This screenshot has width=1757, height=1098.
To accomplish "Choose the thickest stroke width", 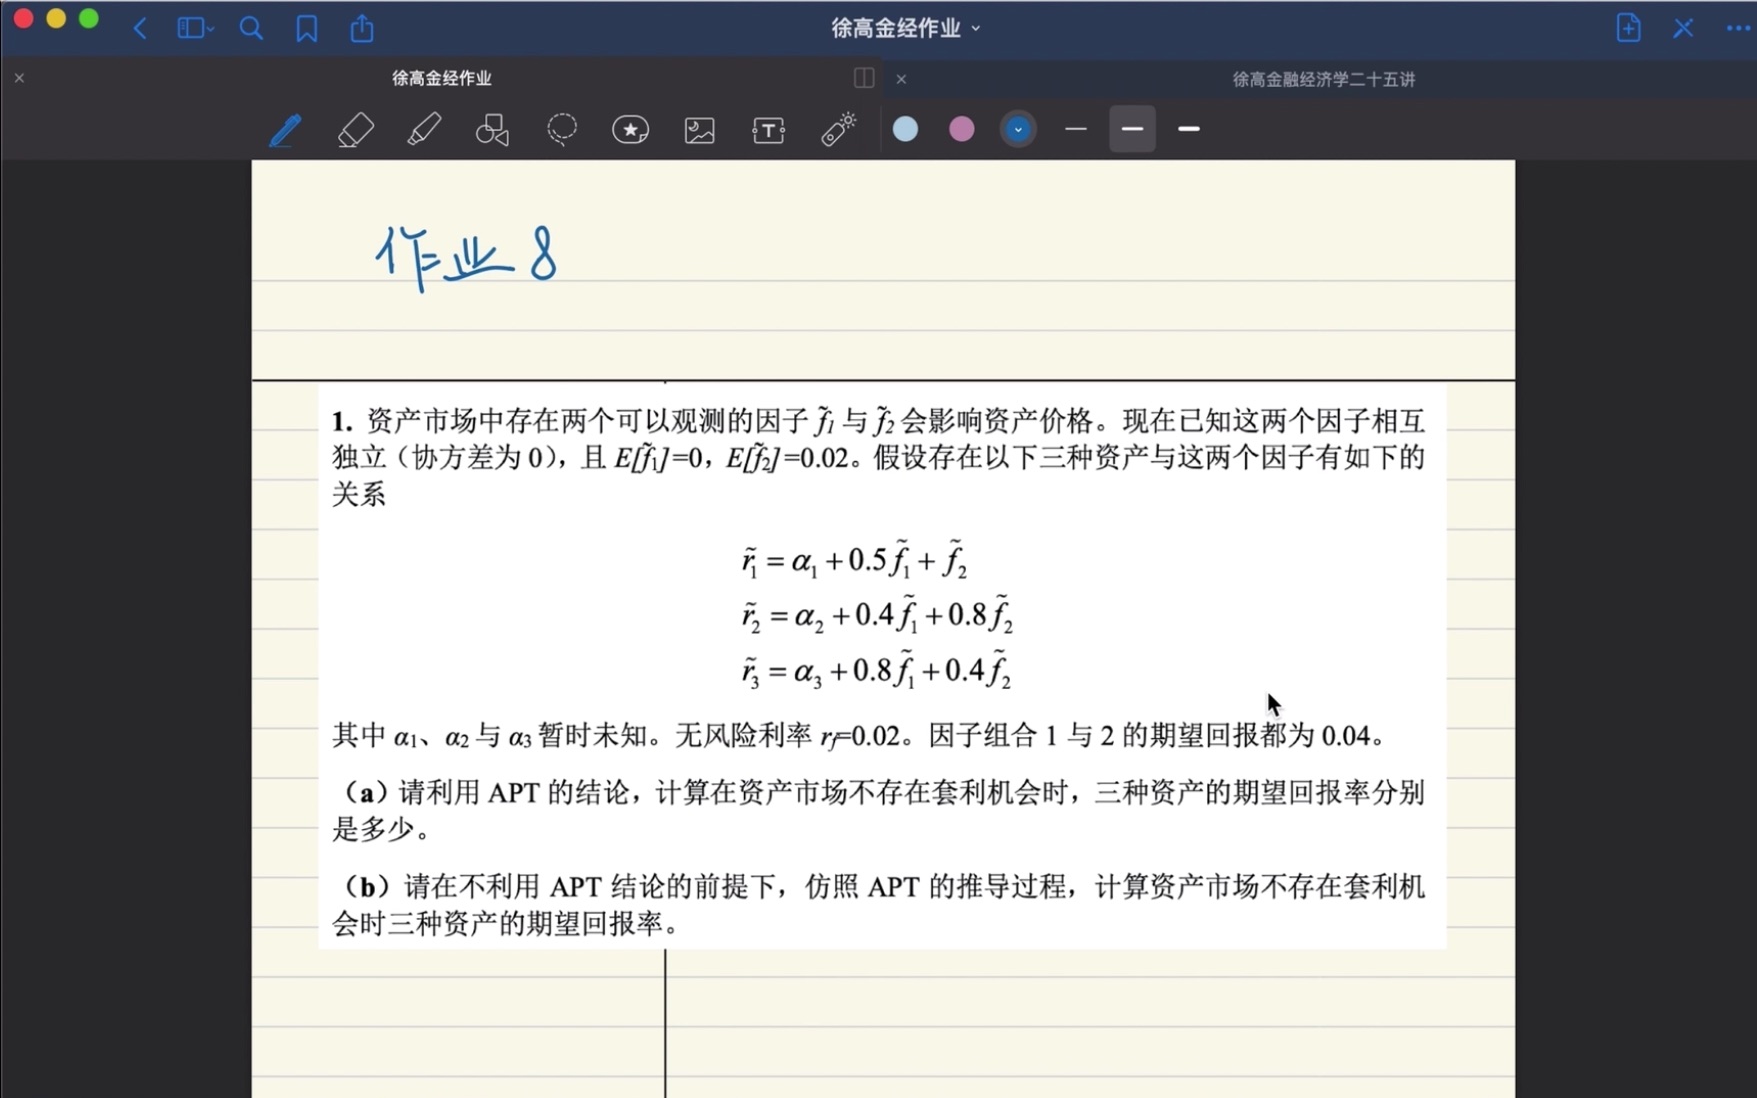I will point(1188,129).
